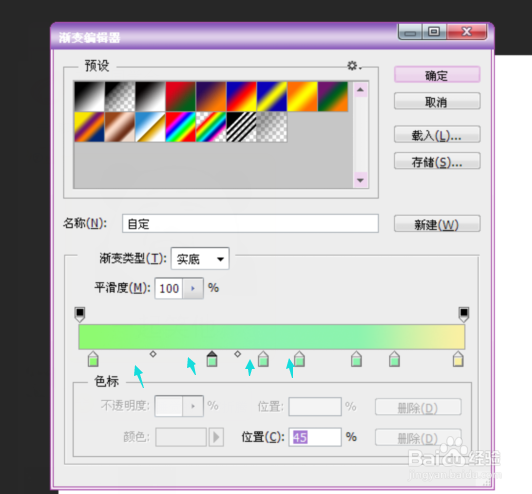Cancel with the 取消 button
Viewport: 532px width, 494px height.
pyautogui.click(x=437, y=101)
